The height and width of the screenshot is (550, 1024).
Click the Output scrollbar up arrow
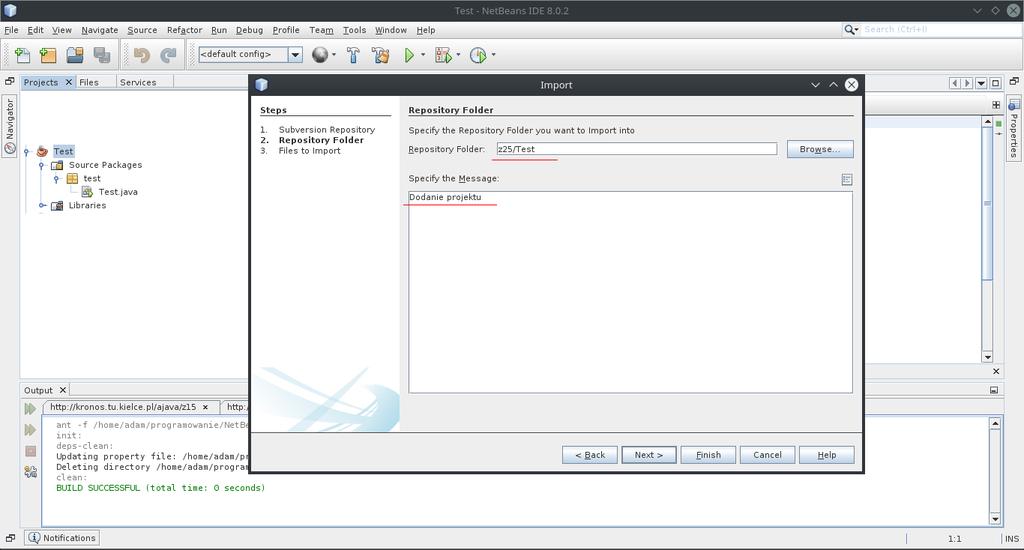pos(995,423)
